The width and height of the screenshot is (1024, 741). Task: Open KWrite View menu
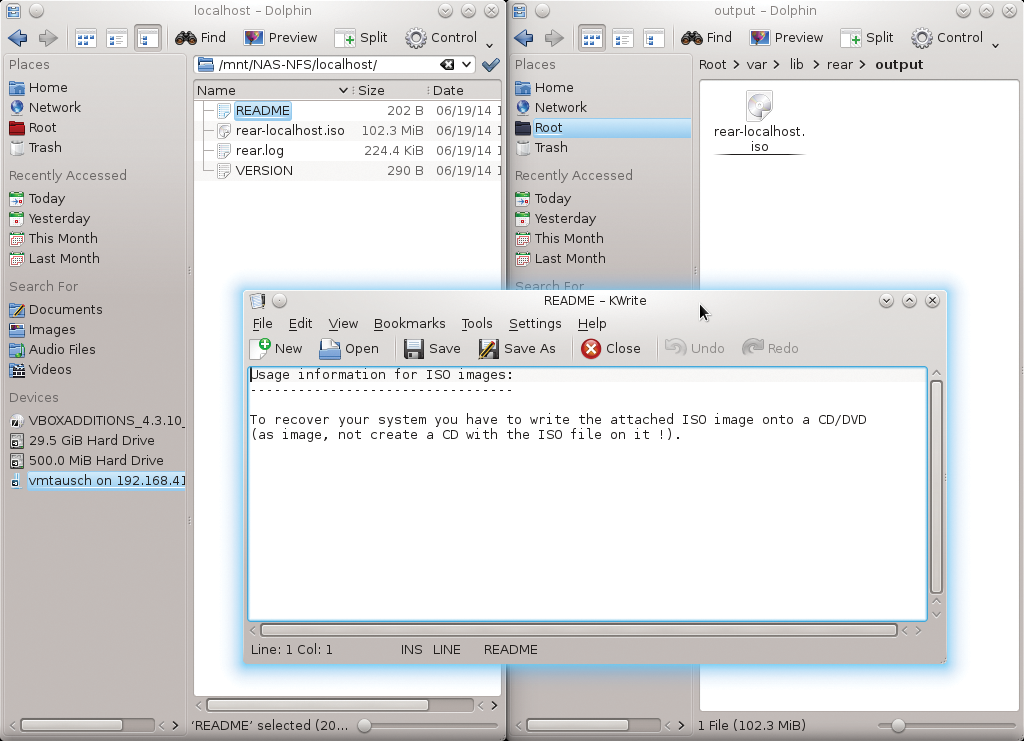pyautogui.click(x=343, y=324)
